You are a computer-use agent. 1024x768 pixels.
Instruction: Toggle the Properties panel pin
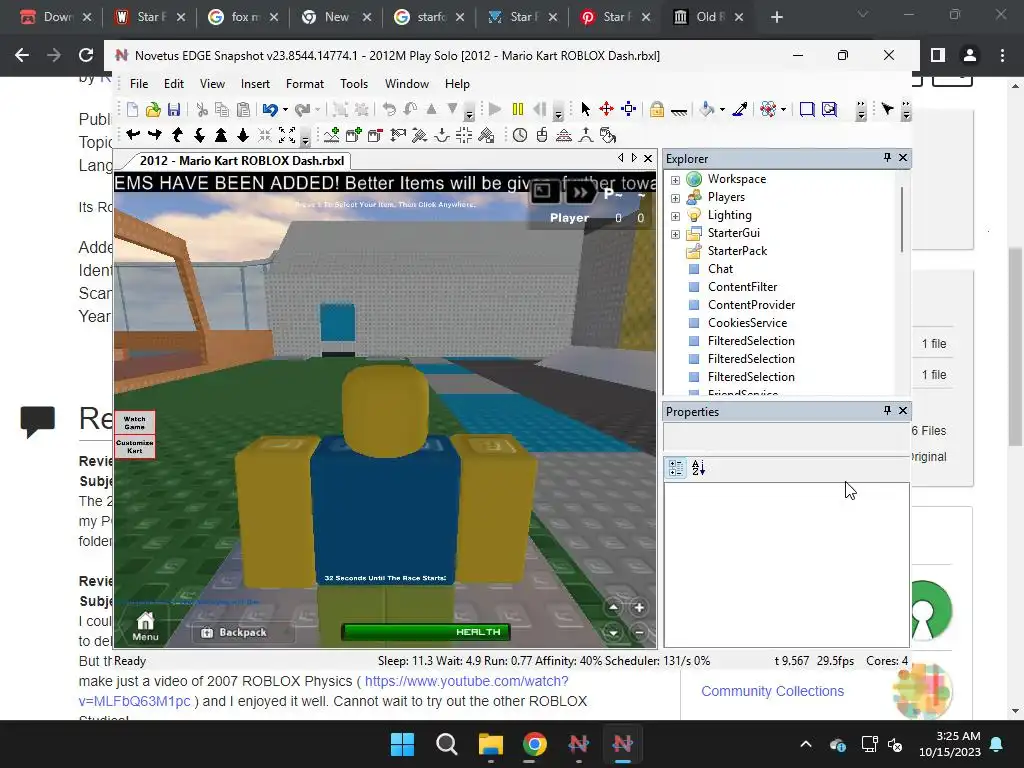(x=887, y=410)
